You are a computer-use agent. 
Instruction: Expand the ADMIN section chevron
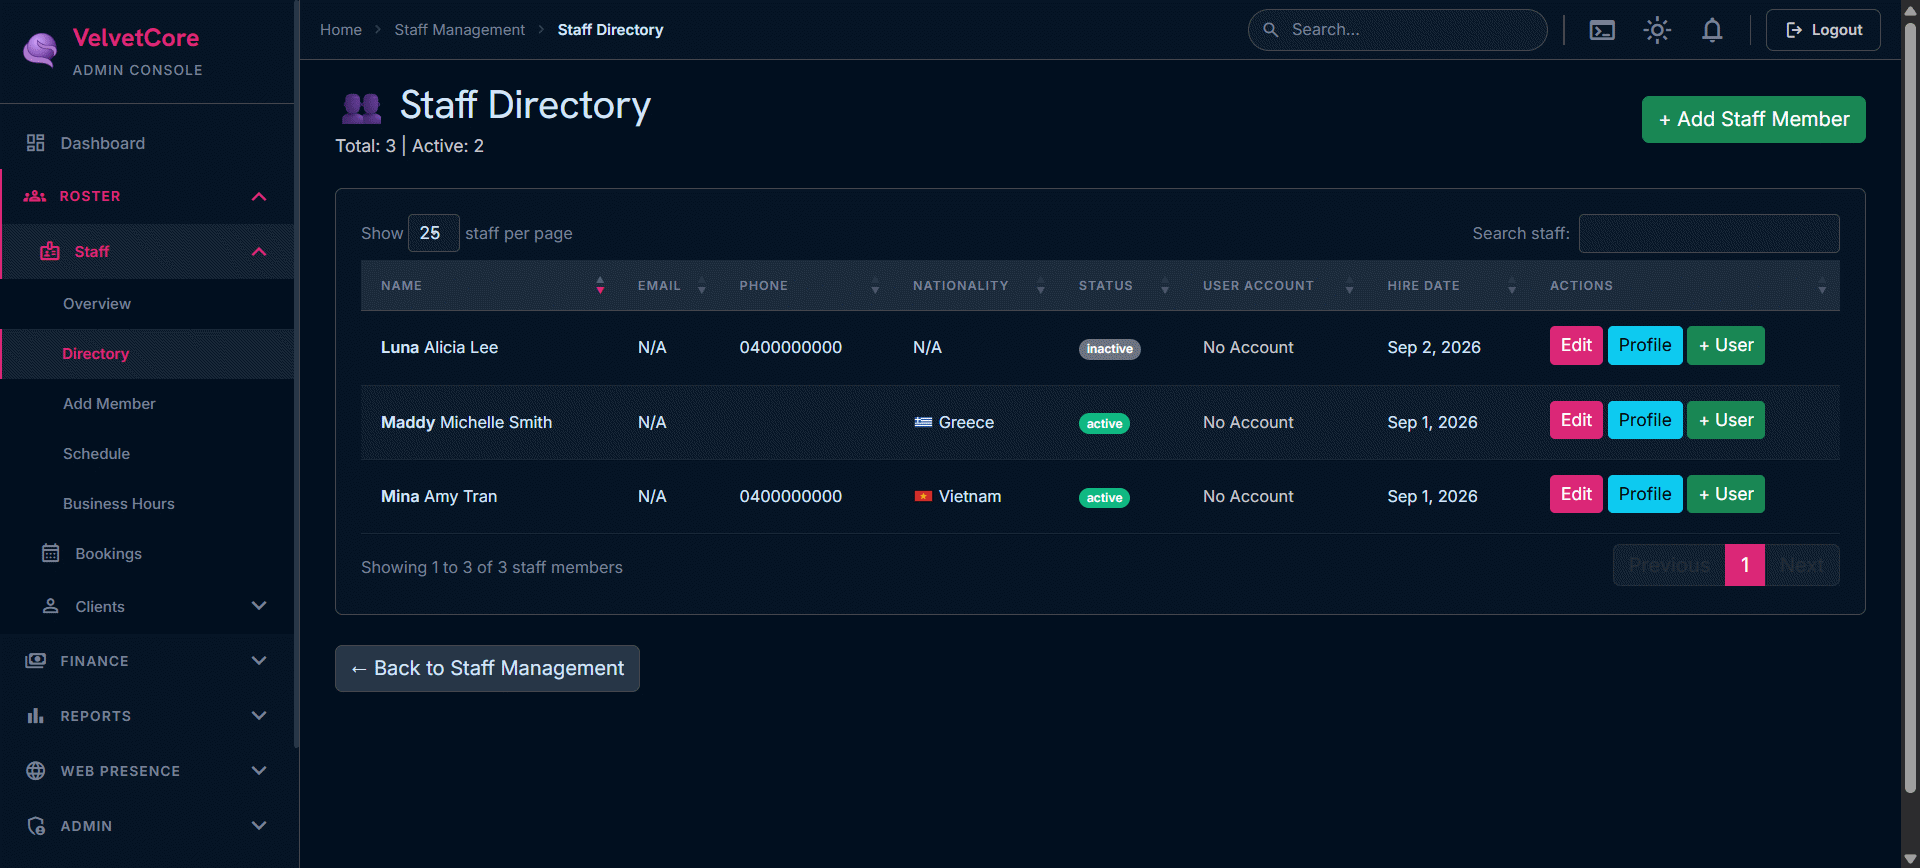(x=259, y=826)
